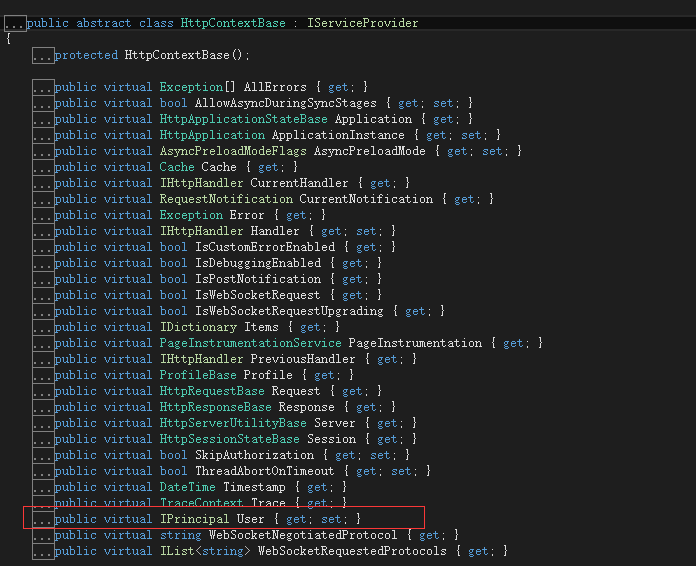Image resolution: width=696 pixels, height=566 pixels.
Task: Click the HttpApplicationStateBase type name
Action: click(x=244, y=119)
